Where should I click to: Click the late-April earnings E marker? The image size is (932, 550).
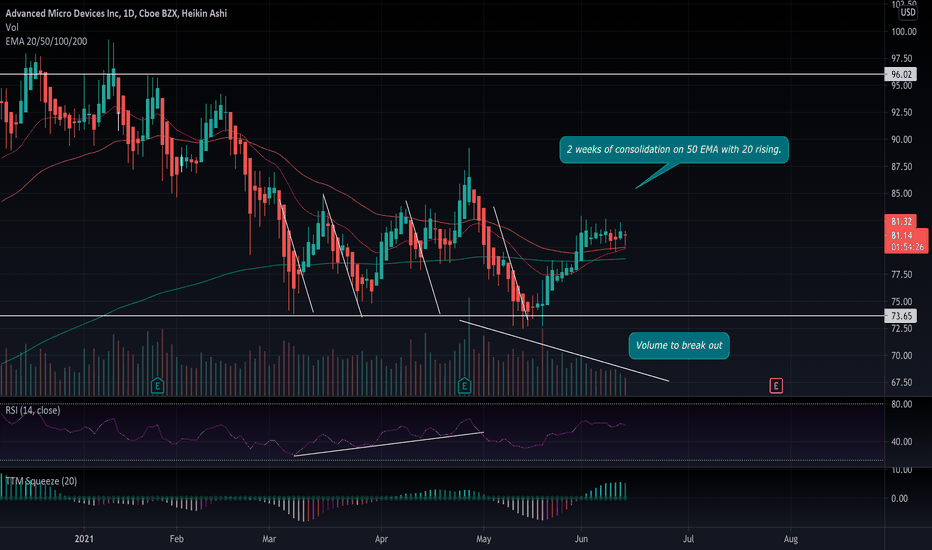(464, 386)
